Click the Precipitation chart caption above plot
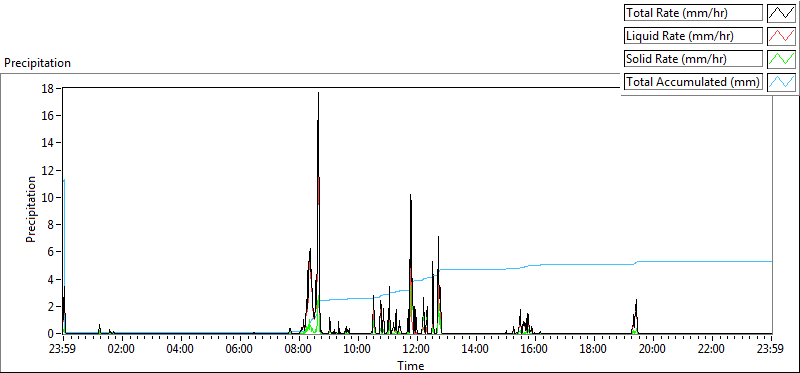 pos(37,63)
